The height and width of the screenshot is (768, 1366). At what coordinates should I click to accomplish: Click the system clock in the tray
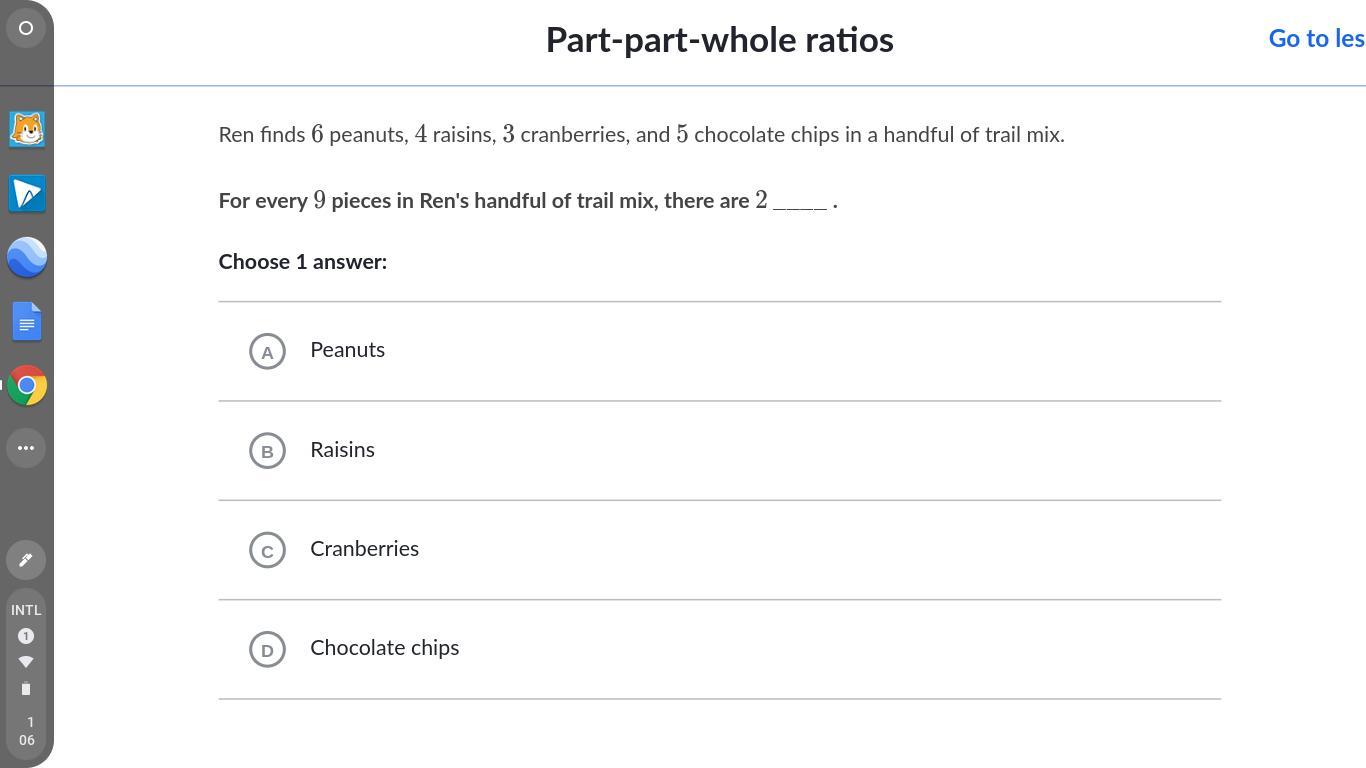click(x=27, y=731)
